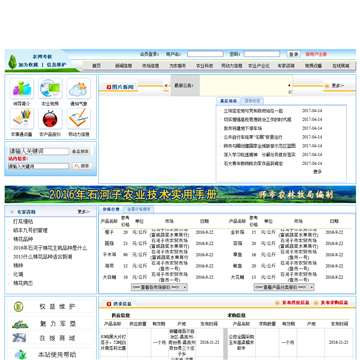Open 农业科技 navigation item
The width and height of the screenshot is (360, 360).
point(204,66)
